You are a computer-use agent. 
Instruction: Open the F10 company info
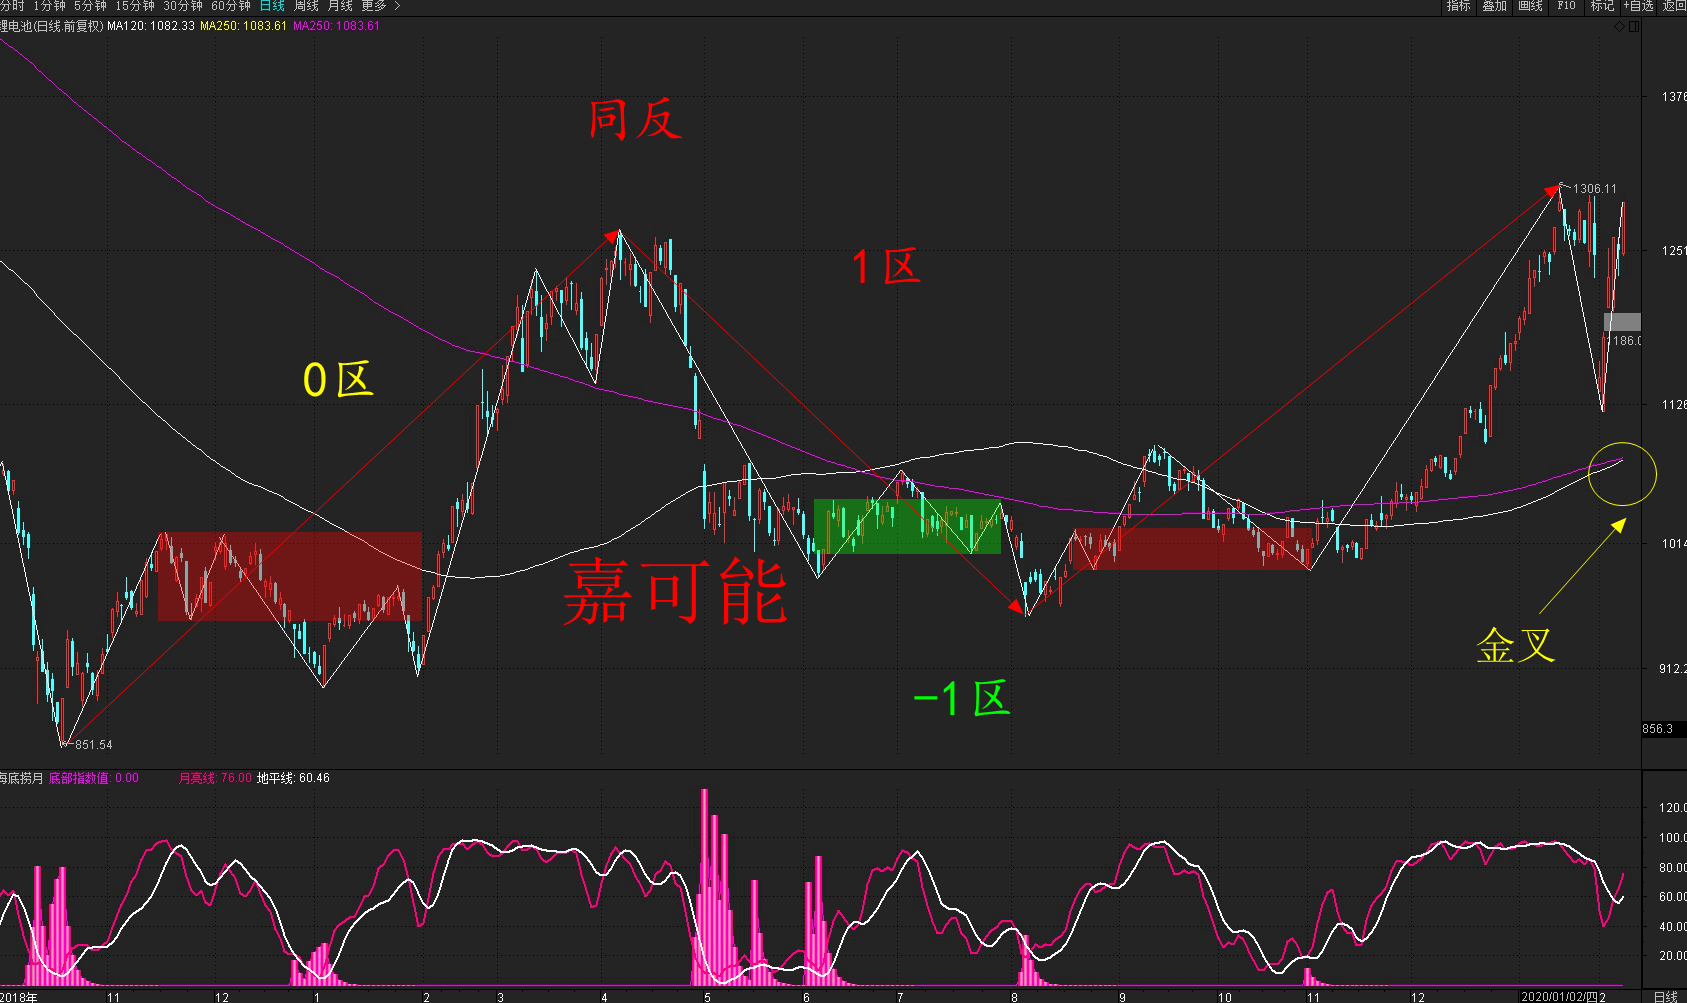click(1566, 6)
